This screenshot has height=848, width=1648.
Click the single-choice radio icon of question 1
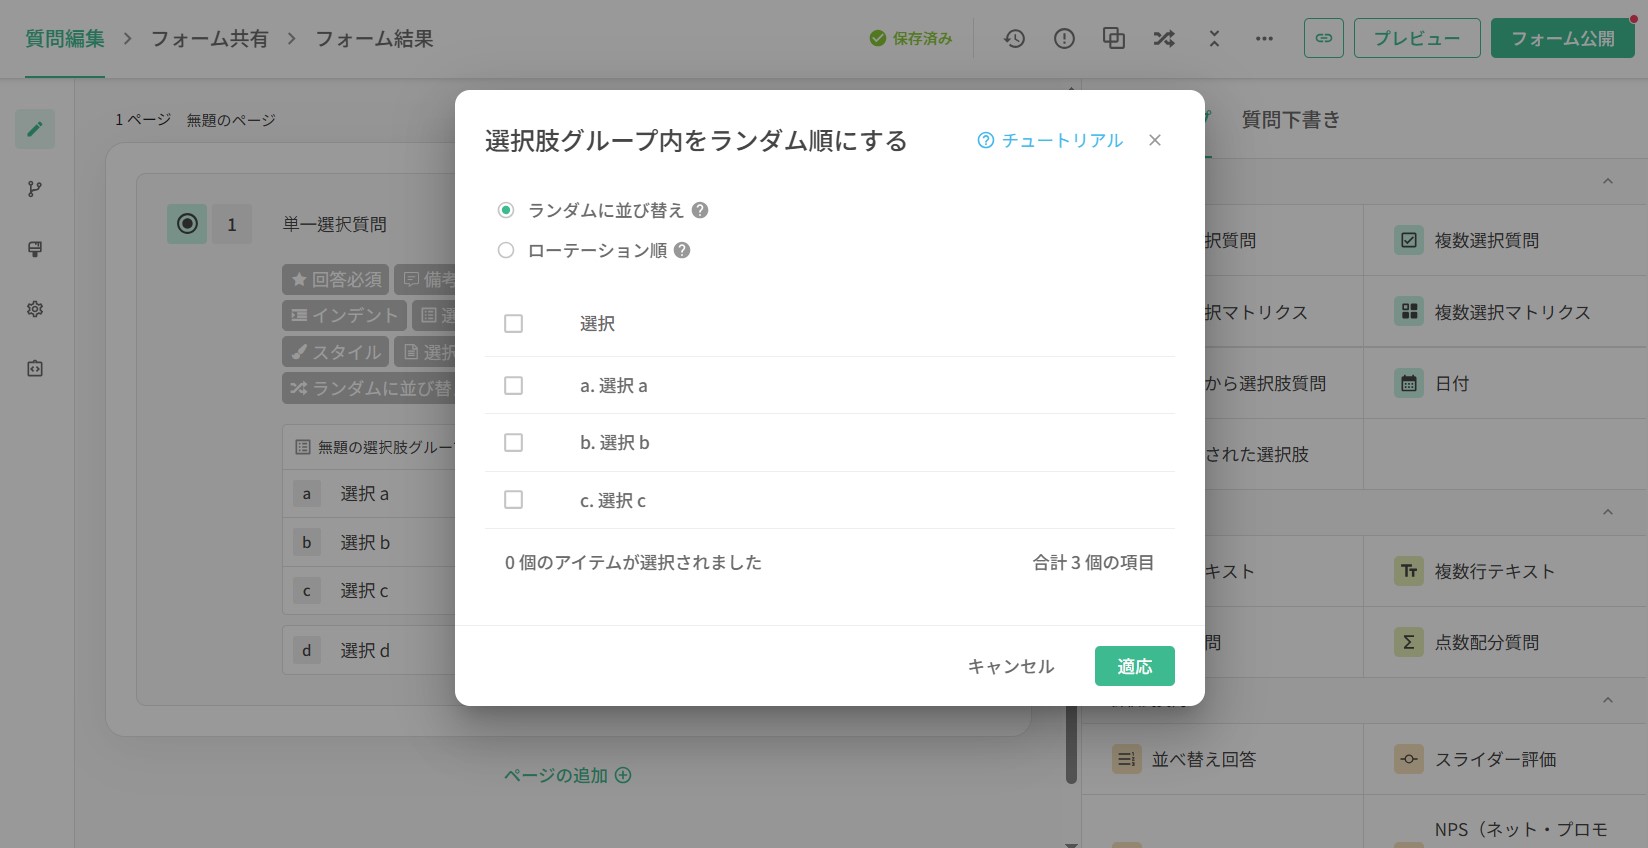tap(187, 224)
